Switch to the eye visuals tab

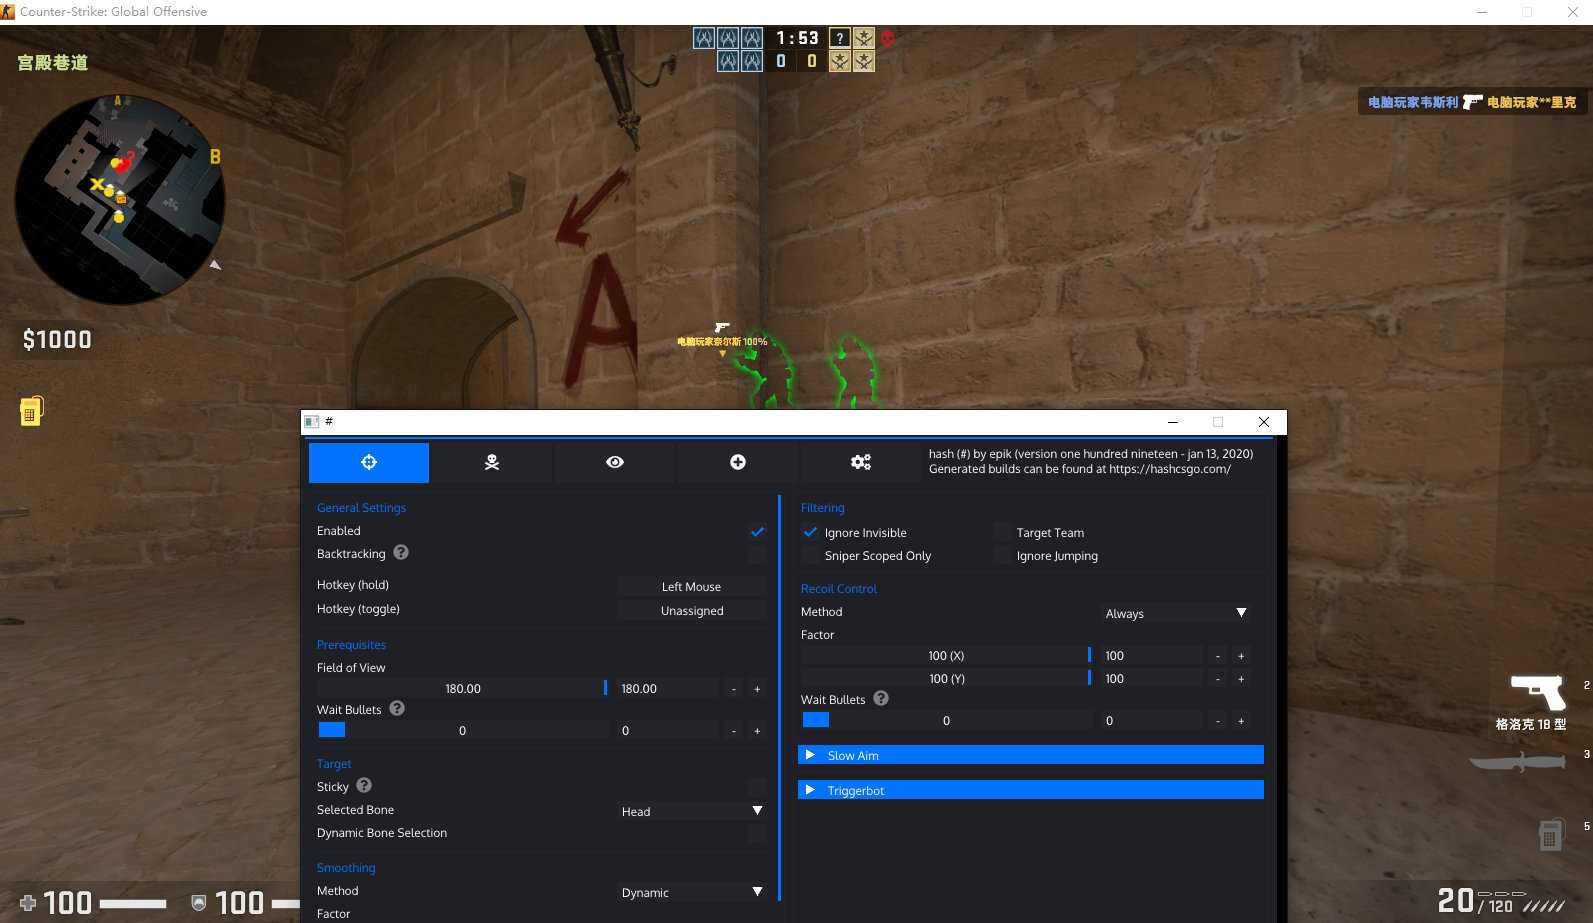(615, 462)
